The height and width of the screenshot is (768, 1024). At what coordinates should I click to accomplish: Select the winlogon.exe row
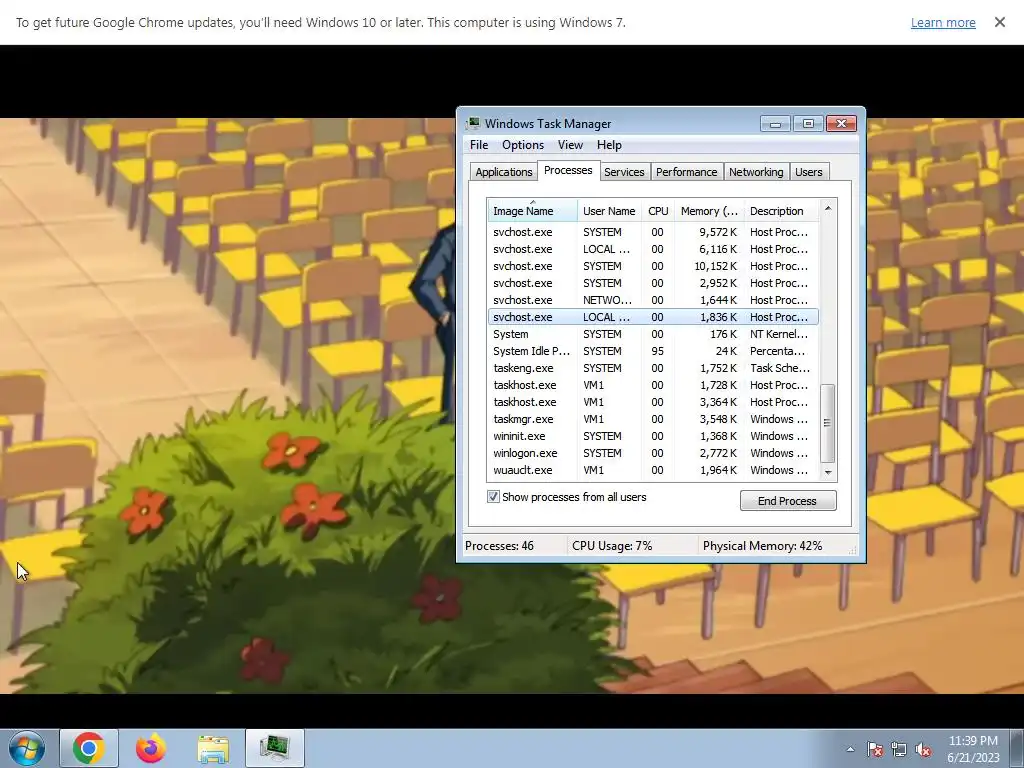[653, 453]
